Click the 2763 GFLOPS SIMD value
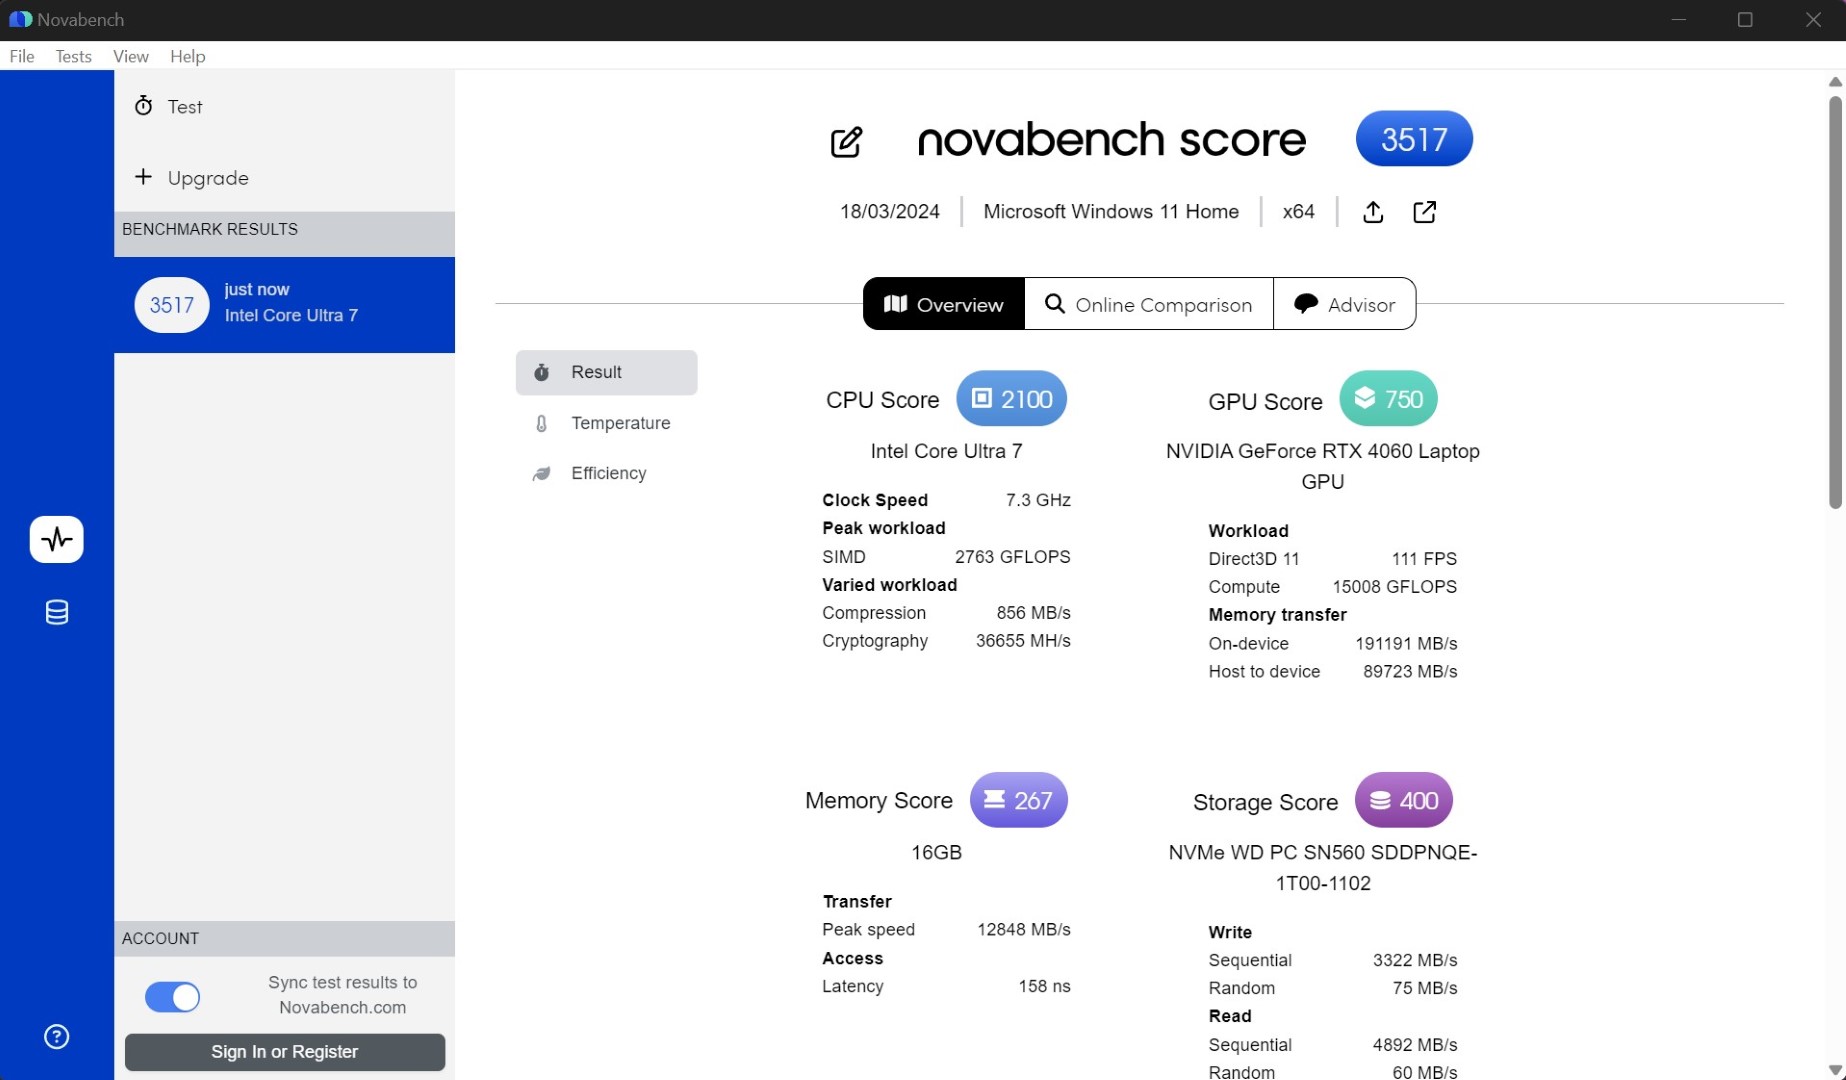The image size is (1846, 1080). [1012, 557]
